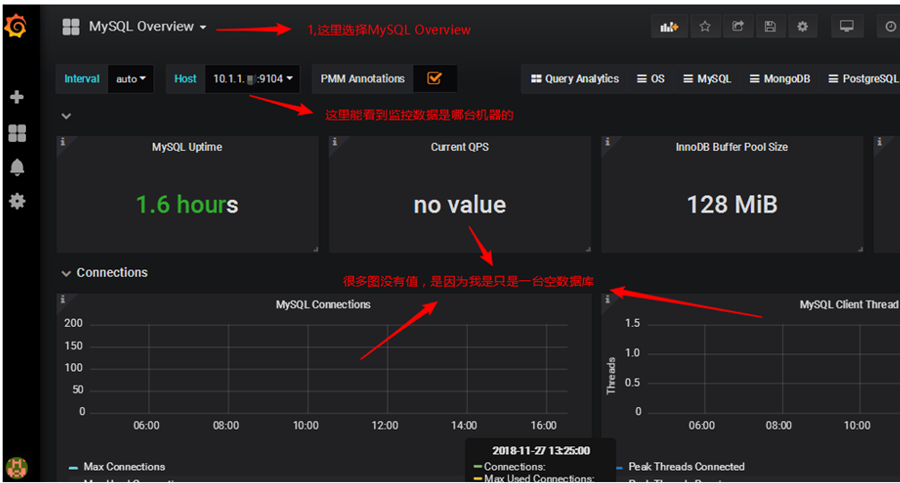Image resolution: width=900 pixels, height=483 pixels.
Task: Open the Dashboards icon in the sidebar
Action: pyautogui.click(x=17, y=133)
